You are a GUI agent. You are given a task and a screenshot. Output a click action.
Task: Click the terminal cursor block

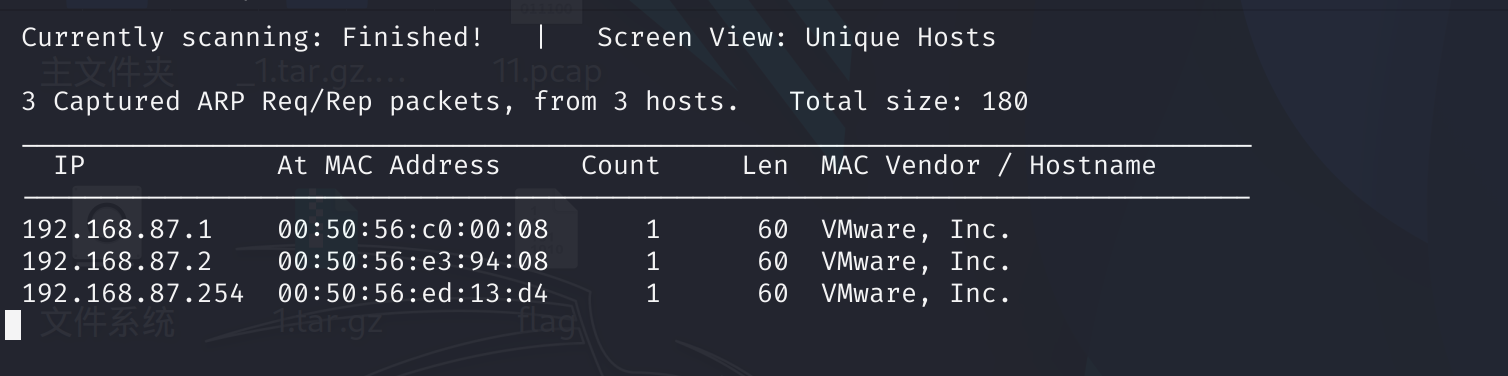13,325
